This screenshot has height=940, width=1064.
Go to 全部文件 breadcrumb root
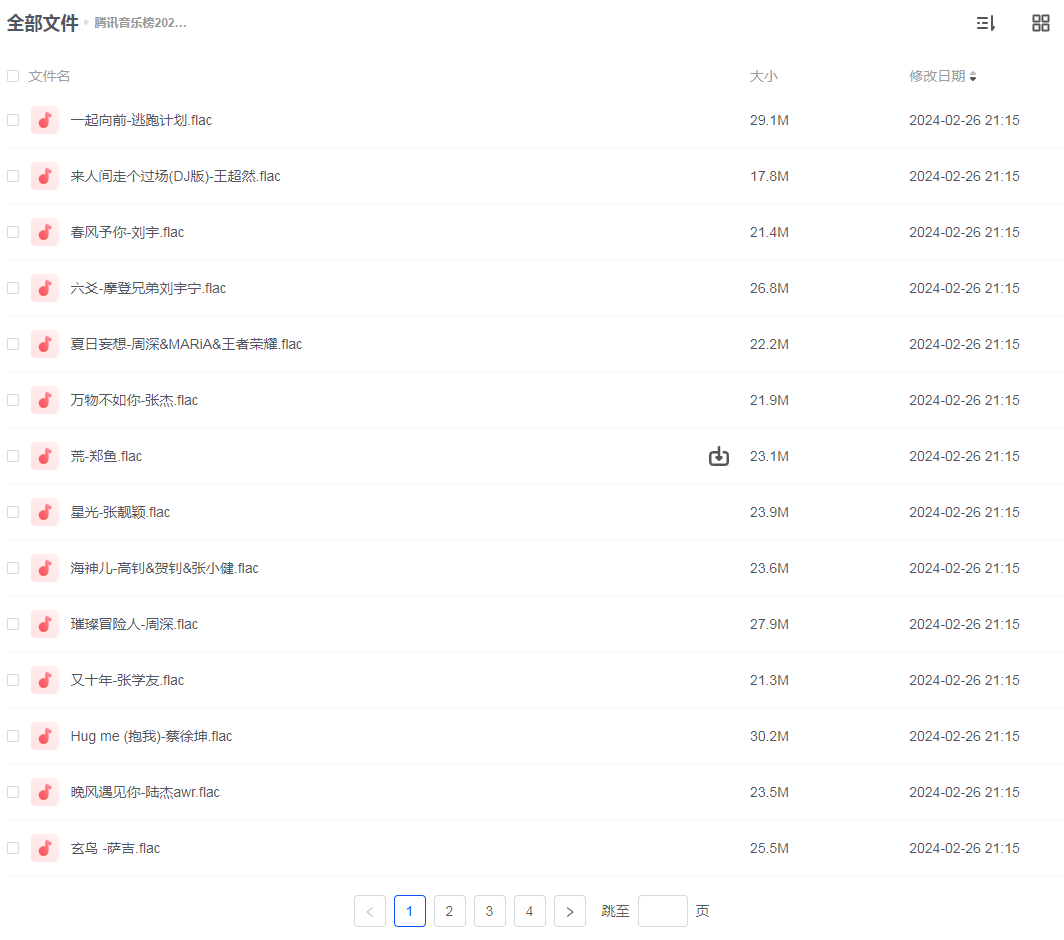[x=43, y=23]
